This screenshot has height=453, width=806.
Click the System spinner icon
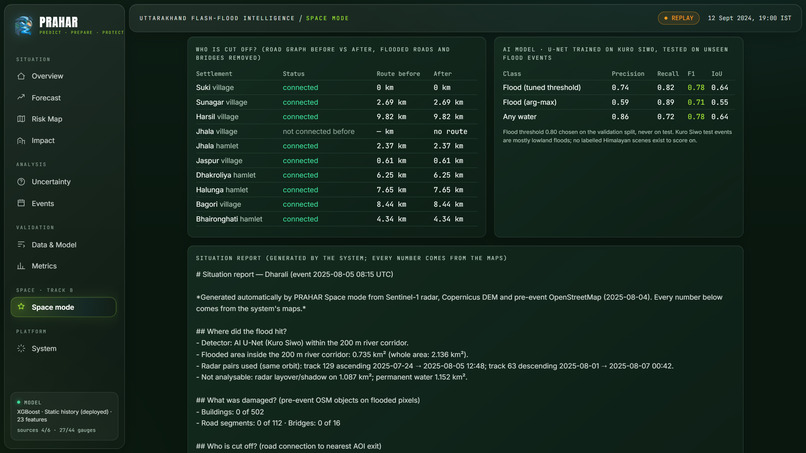point(21,349)
